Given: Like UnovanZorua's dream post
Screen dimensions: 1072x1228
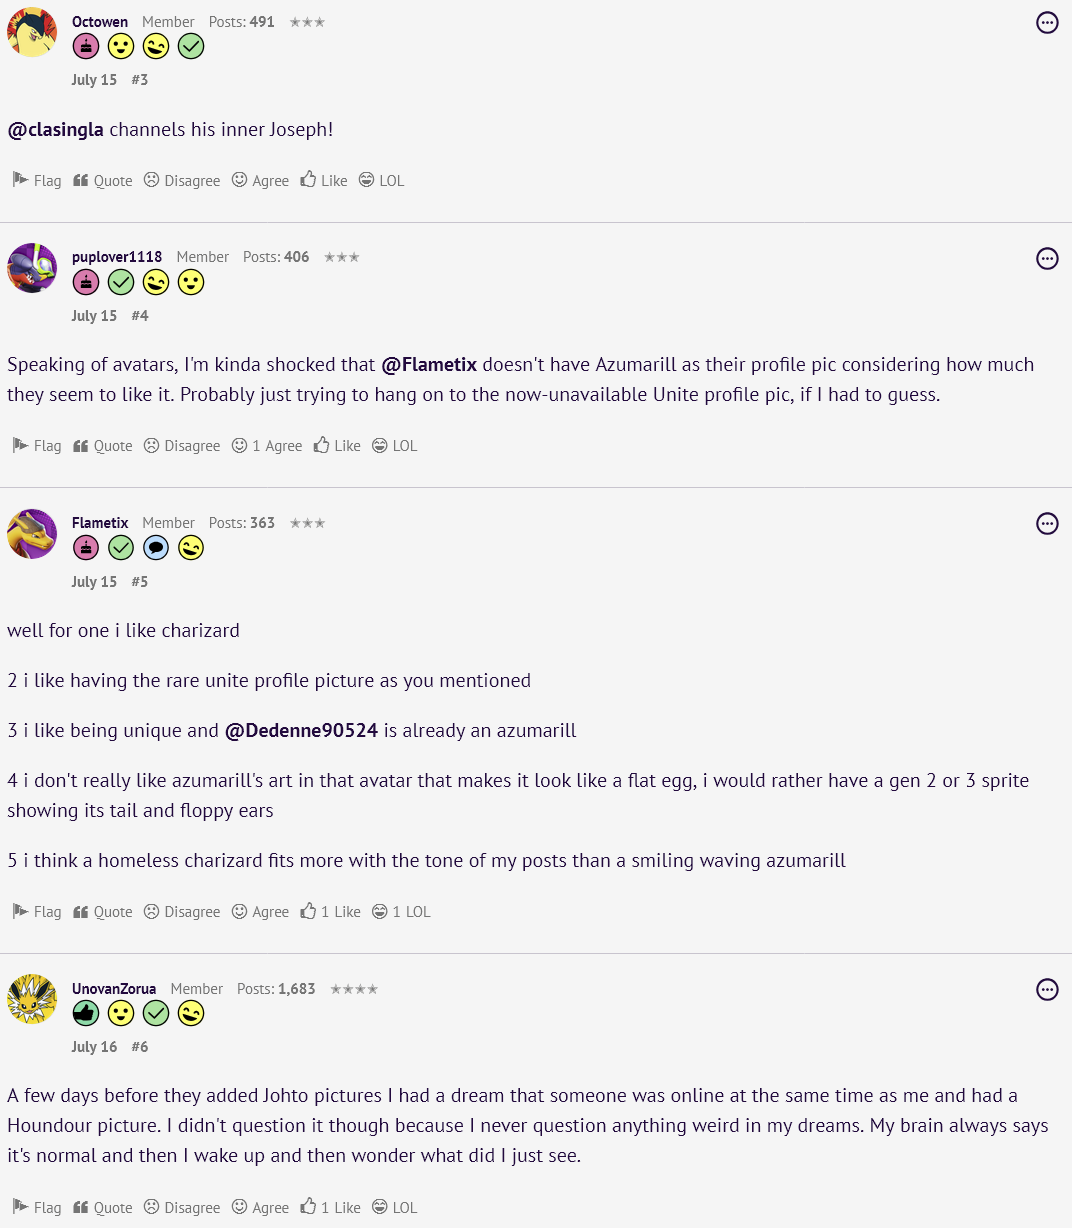Looking at the screenshot, I should (x=330, y=1208).
